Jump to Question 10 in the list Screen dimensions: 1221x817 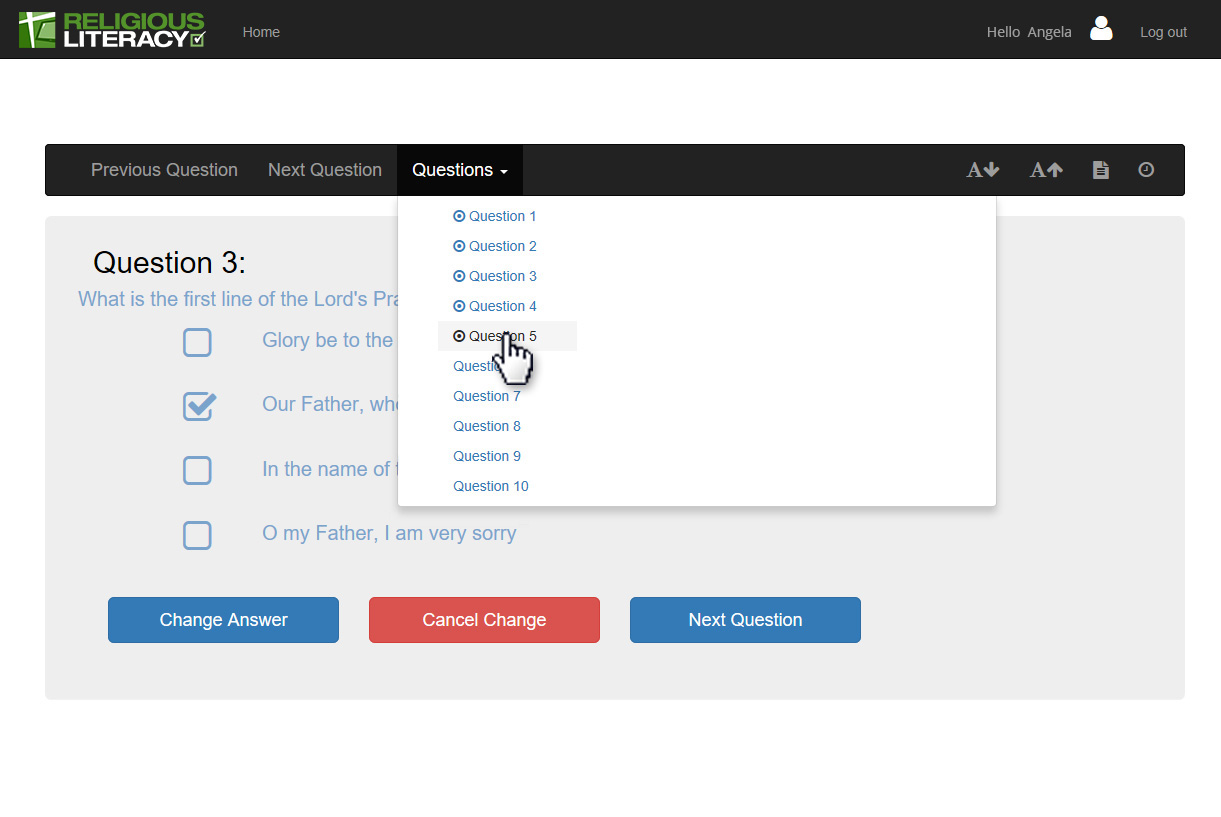click(490, 486)
